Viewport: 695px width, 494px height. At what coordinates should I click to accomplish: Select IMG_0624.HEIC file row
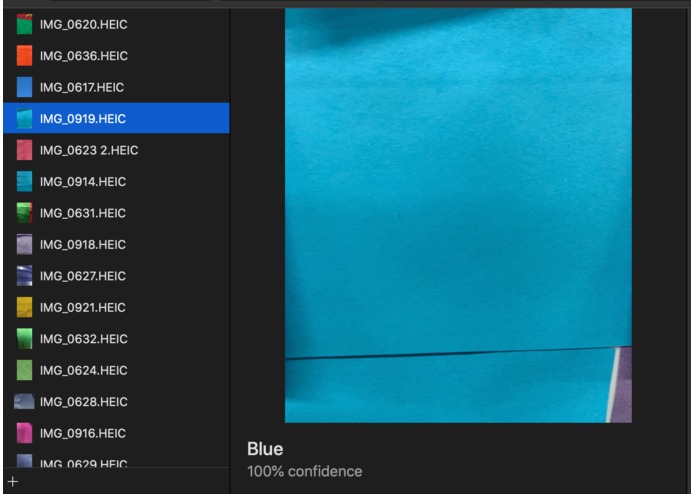click(117, 370)
